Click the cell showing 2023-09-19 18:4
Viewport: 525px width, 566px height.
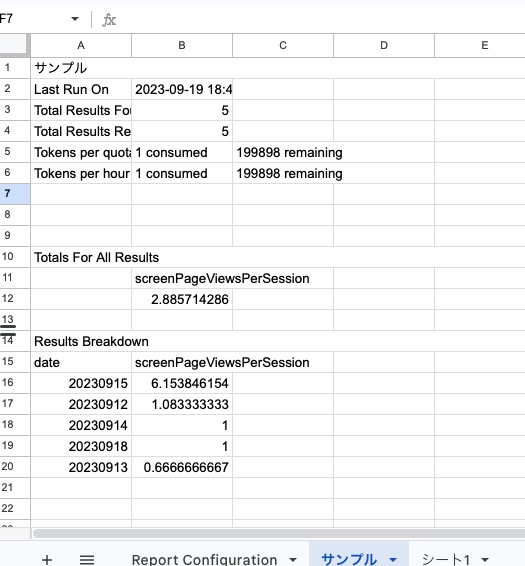182,89
